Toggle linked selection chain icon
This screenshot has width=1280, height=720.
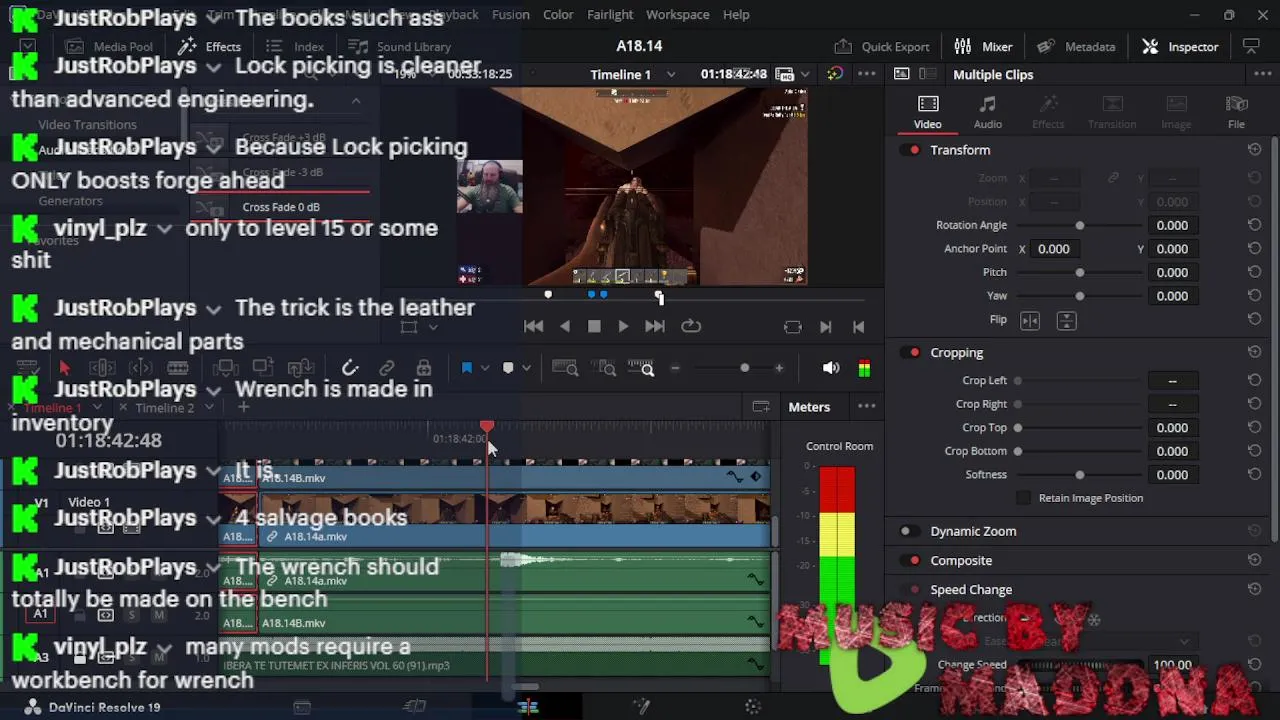coord(387,368)
